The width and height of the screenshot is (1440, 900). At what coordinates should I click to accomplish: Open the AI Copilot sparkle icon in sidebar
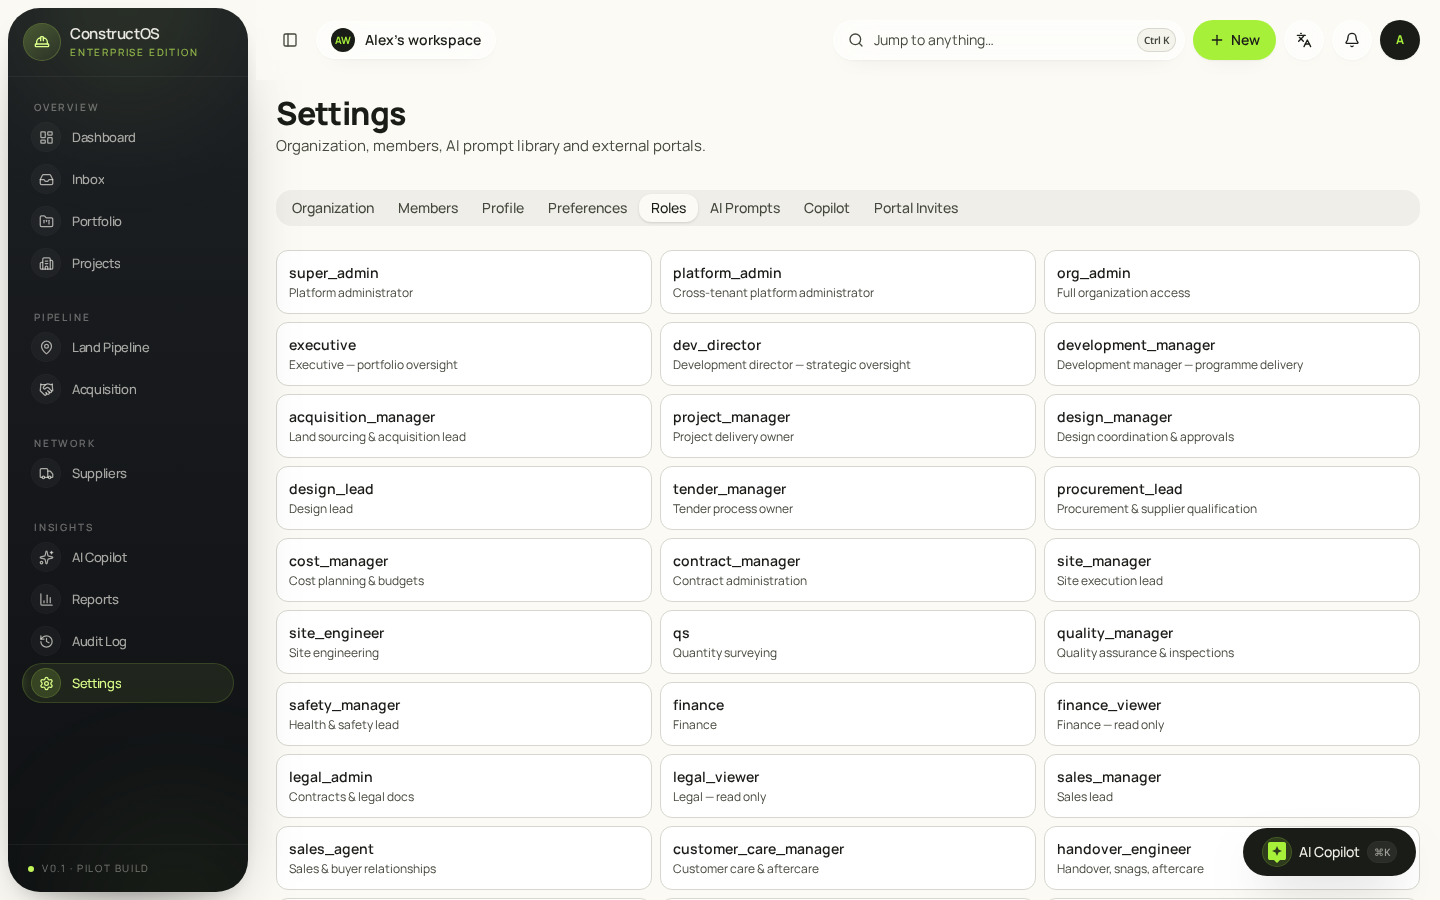(x=46, y=557)
